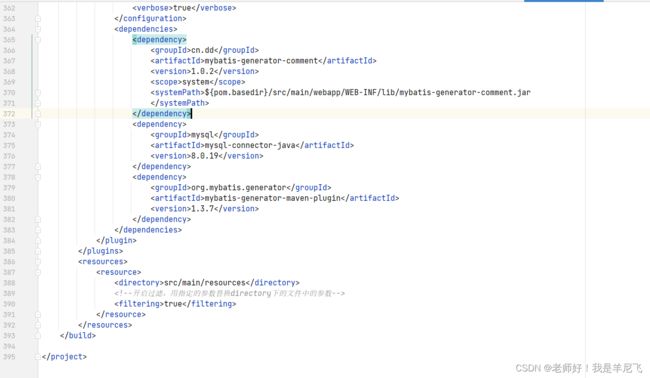The height and width of the screenshot is (378, 650).
Task: Click line number 369 in gutter
Action: [9, 82]
